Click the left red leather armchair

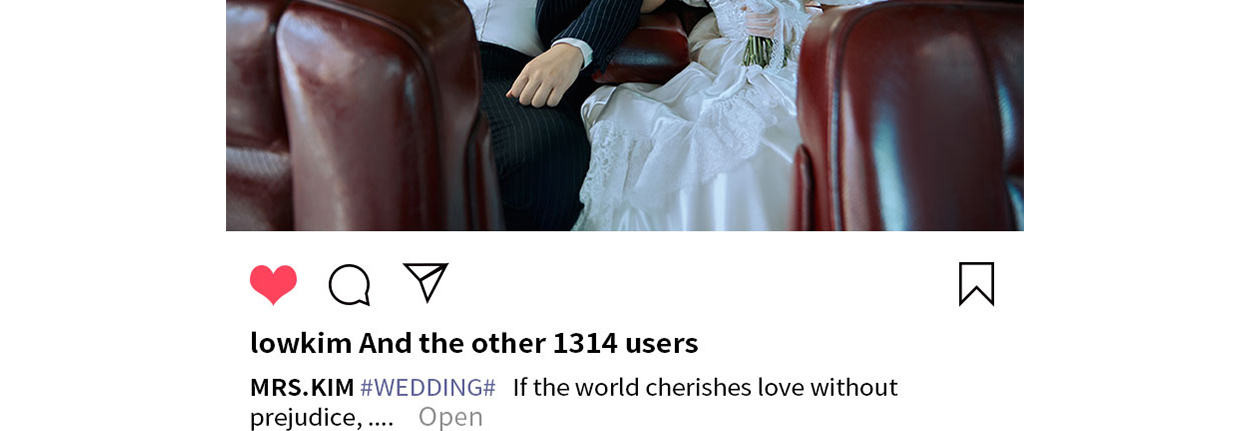[360, 115]
